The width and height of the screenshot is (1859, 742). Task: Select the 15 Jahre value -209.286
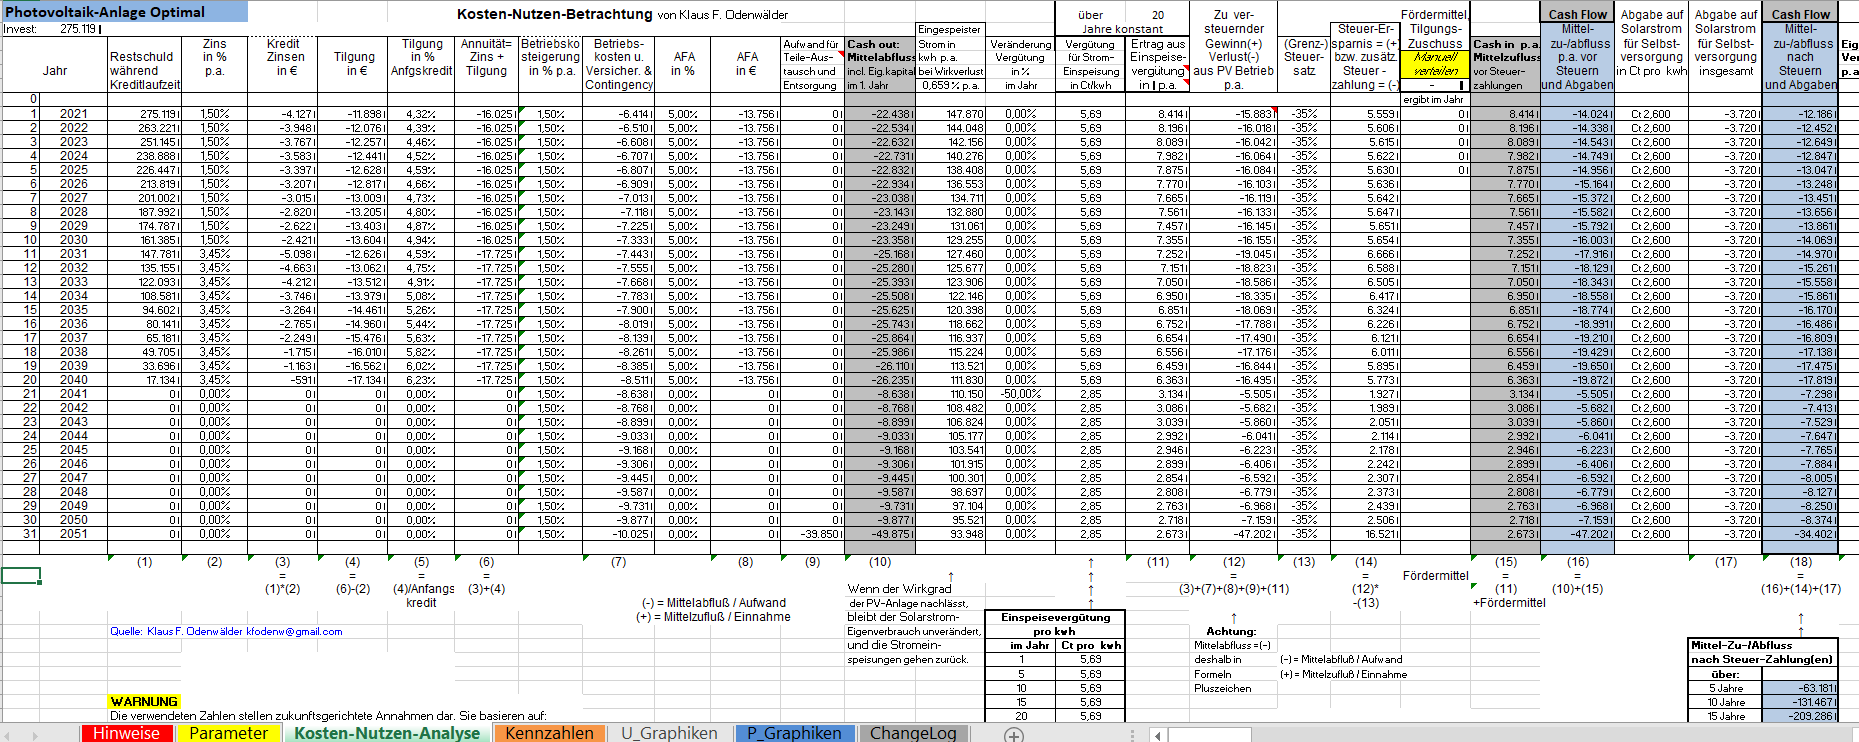(x=1800, y=716)
